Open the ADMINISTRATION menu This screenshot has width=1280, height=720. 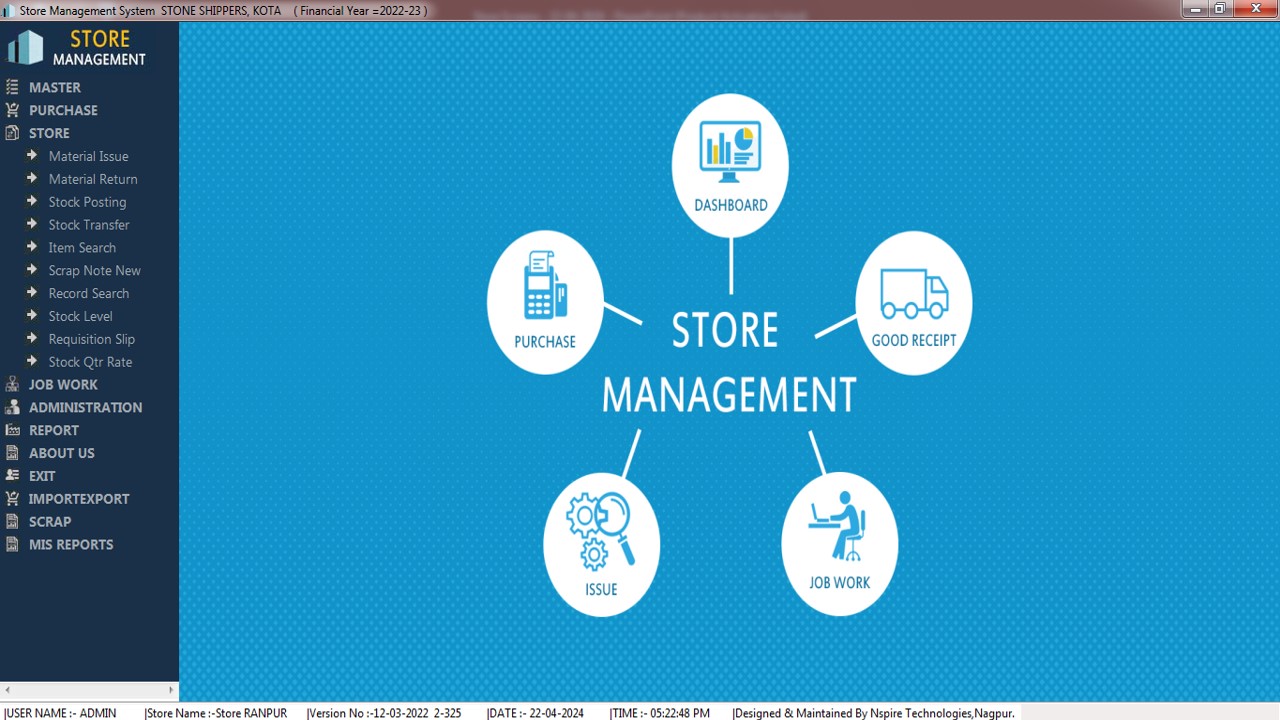pos(85,407)
